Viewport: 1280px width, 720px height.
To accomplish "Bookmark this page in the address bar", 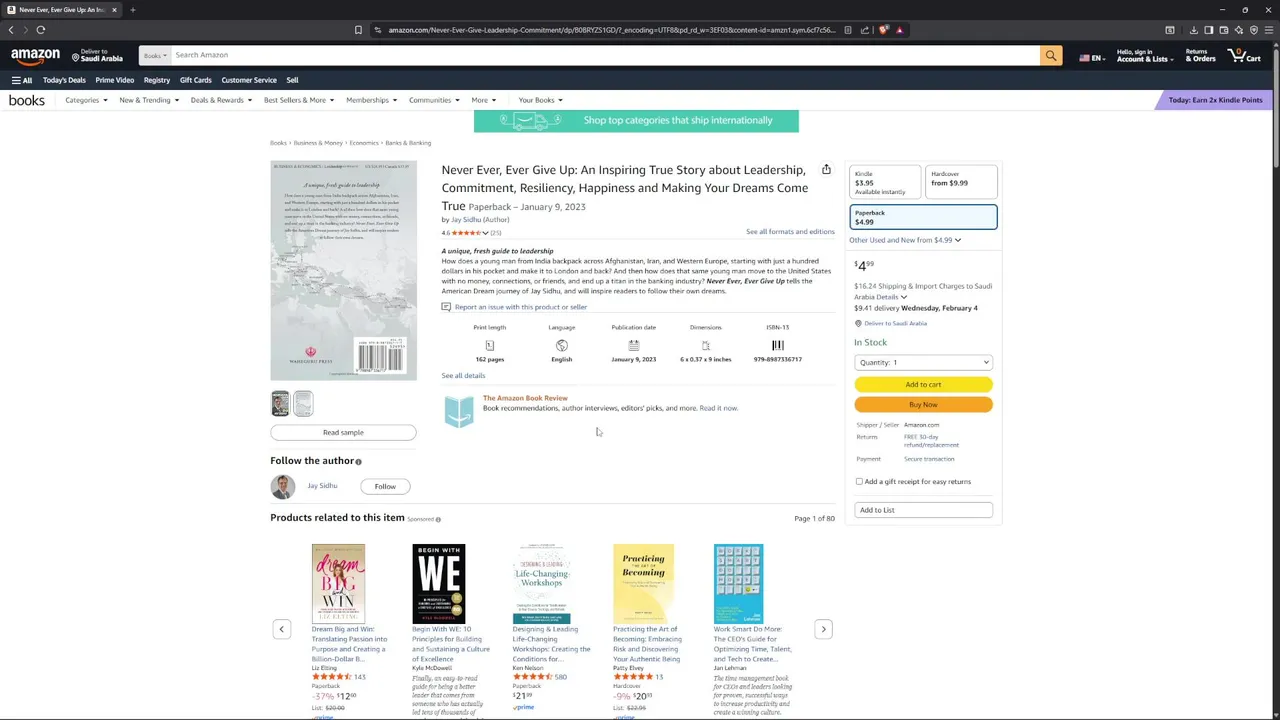I will pos(358,30).
